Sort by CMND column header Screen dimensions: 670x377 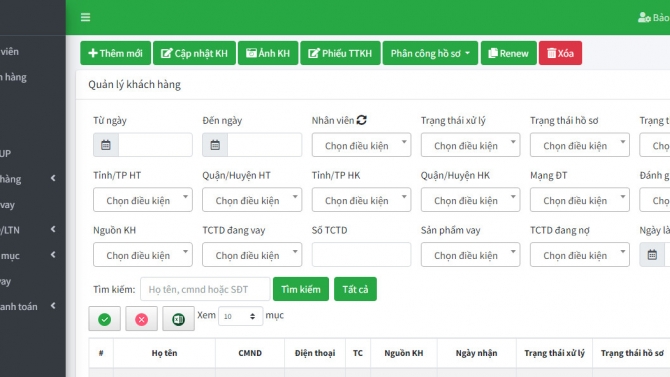coord(250,353)
